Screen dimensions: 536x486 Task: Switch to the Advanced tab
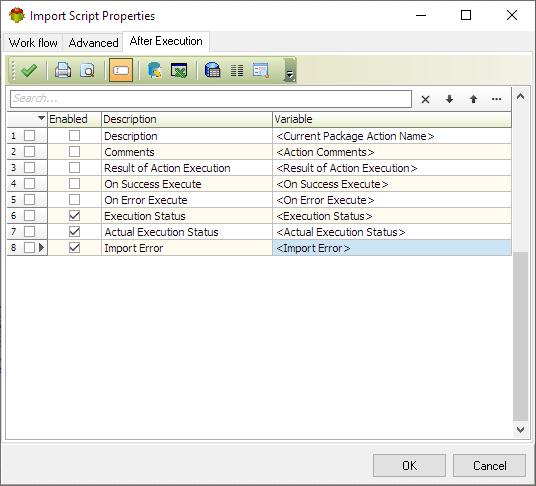click(x=93, y=43)
